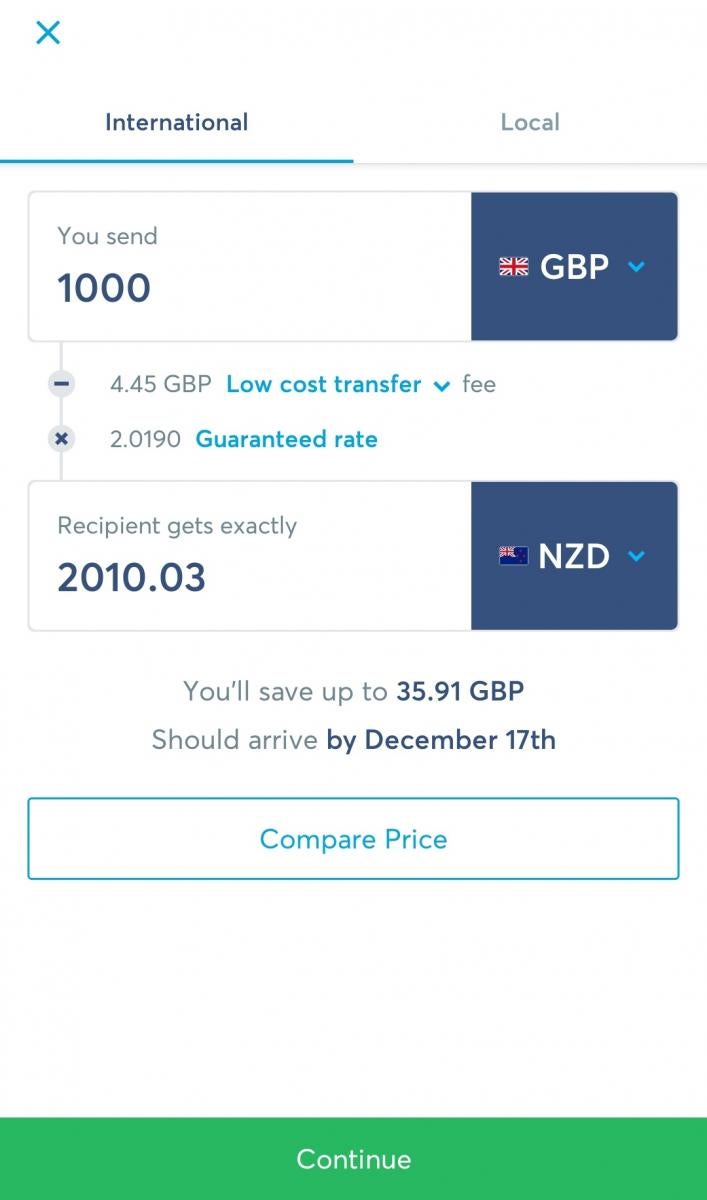Open the Low cost transfer options
Image resolution: width=707 pixels, height=1200 pixels.
[x=323, y=384]
